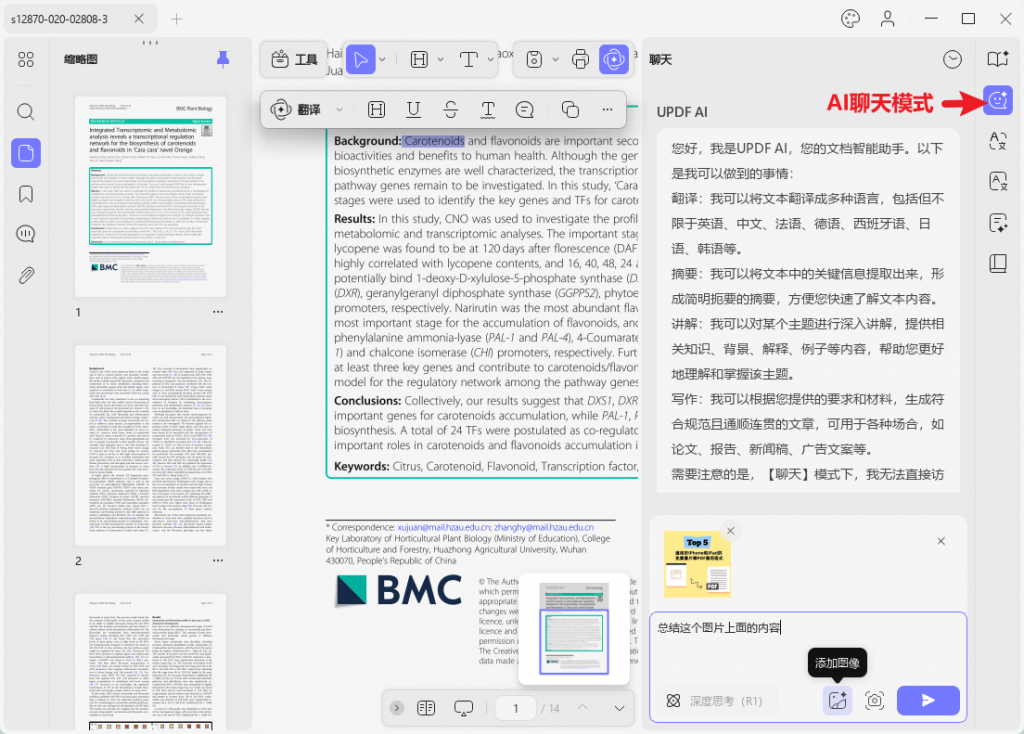The image size is (1024, 734).
Task: Add a new tab with plus button
Action: pyautogui.click(x=176, y=19)
